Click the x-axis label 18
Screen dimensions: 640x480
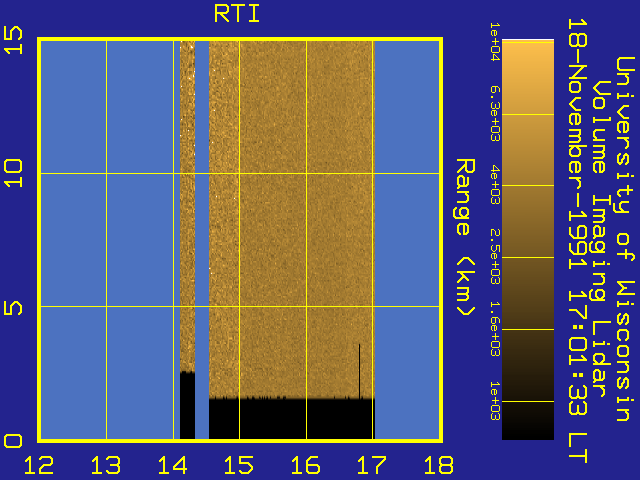[x=439, y=465]
